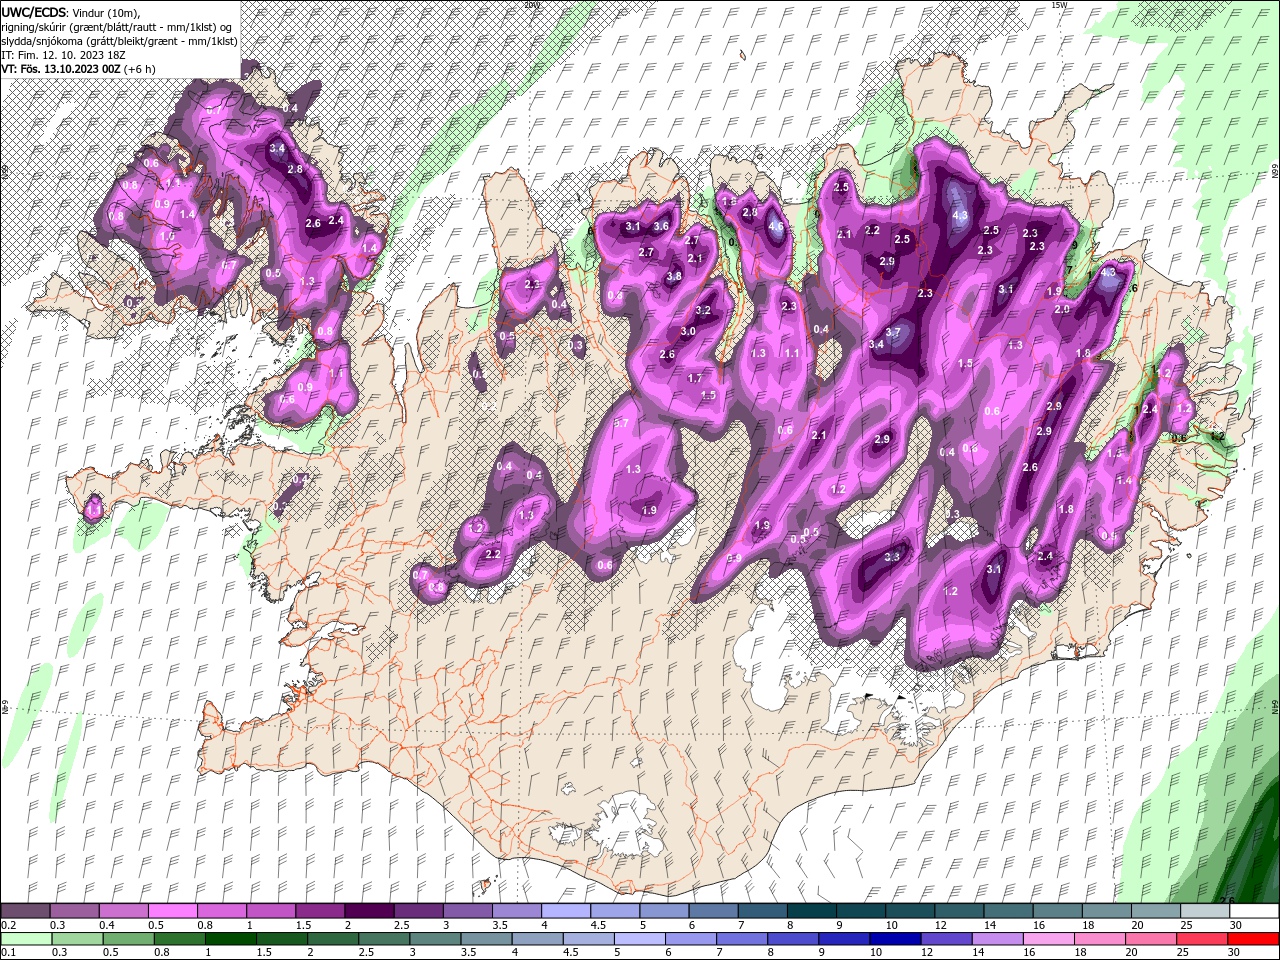
Task: Select the 'slydda/snjókoma' description line in the header
Action: point(118,40)
